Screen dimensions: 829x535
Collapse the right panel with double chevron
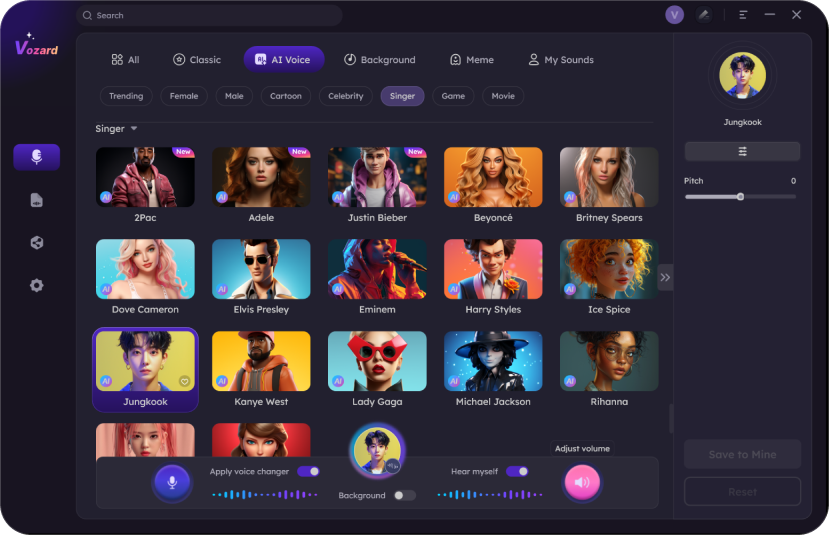coord(665,278)
